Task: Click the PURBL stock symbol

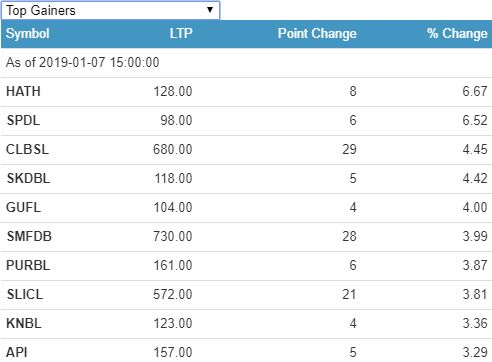Action: (x=28, y=265)
